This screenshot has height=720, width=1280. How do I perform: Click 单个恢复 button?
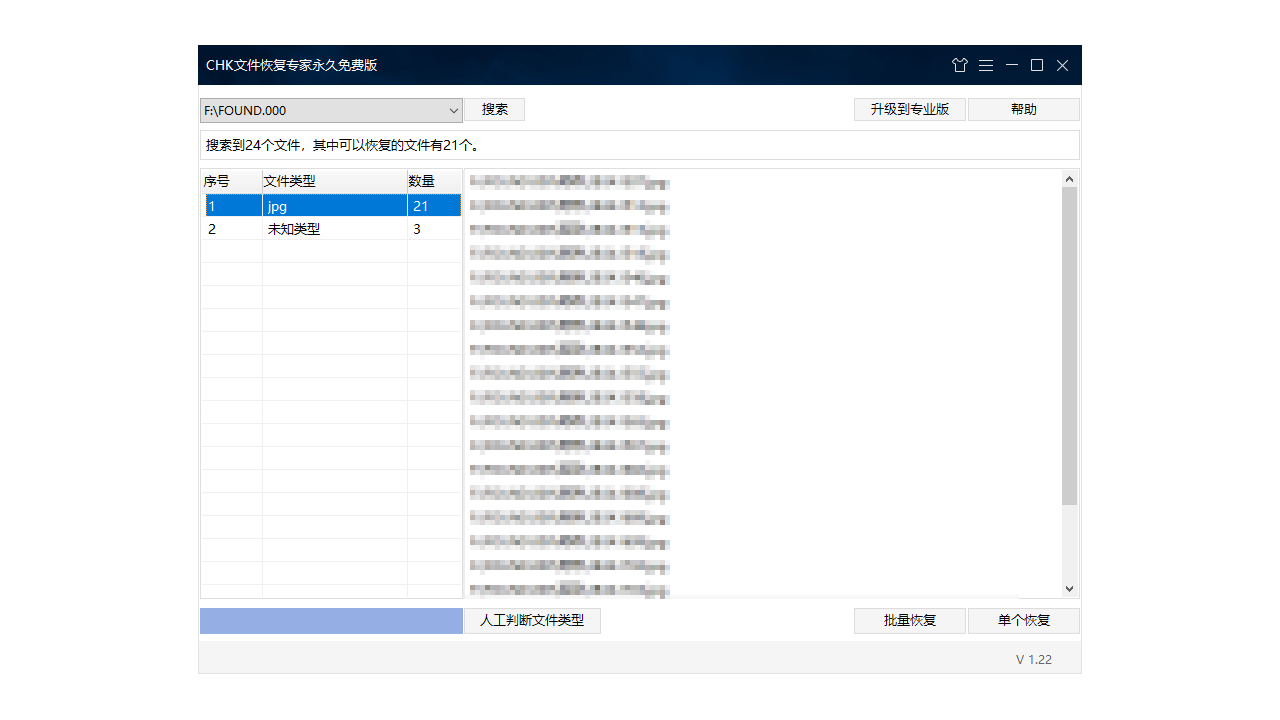[x=1024, y=621]
